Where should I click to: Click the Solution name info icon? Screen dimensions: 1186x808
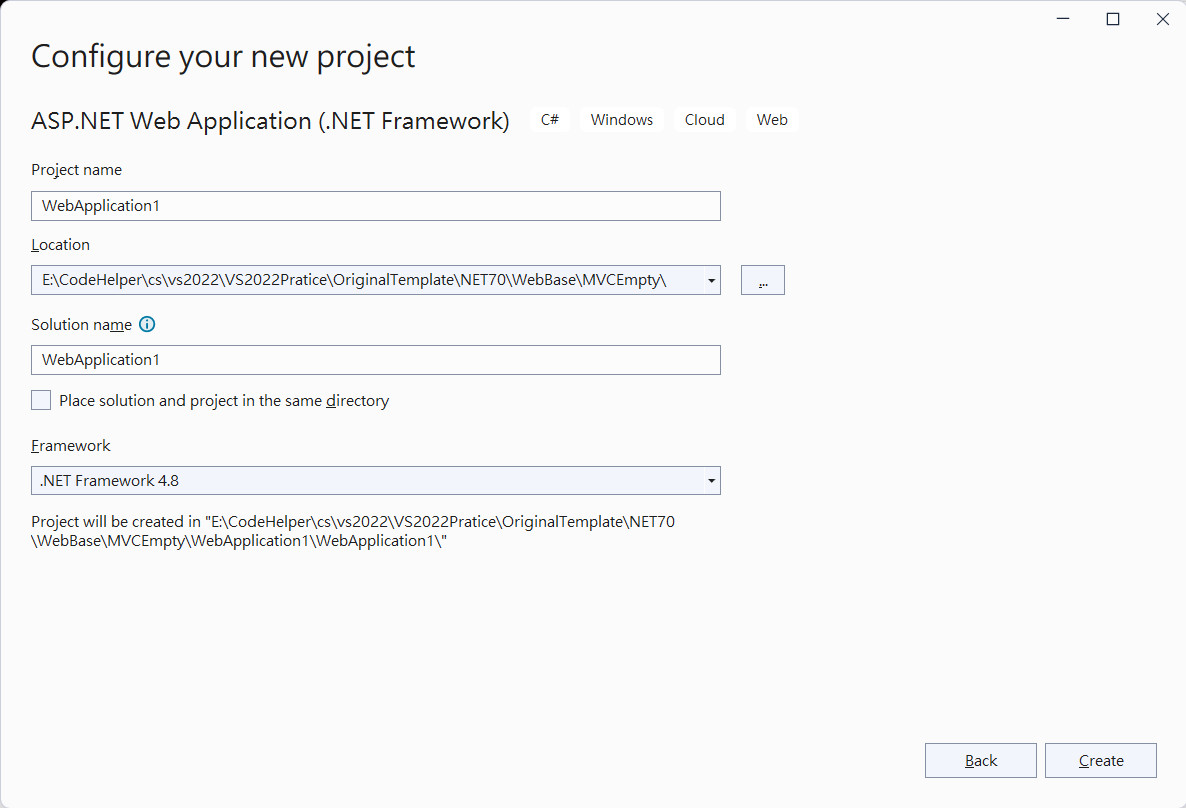(147, 325)
